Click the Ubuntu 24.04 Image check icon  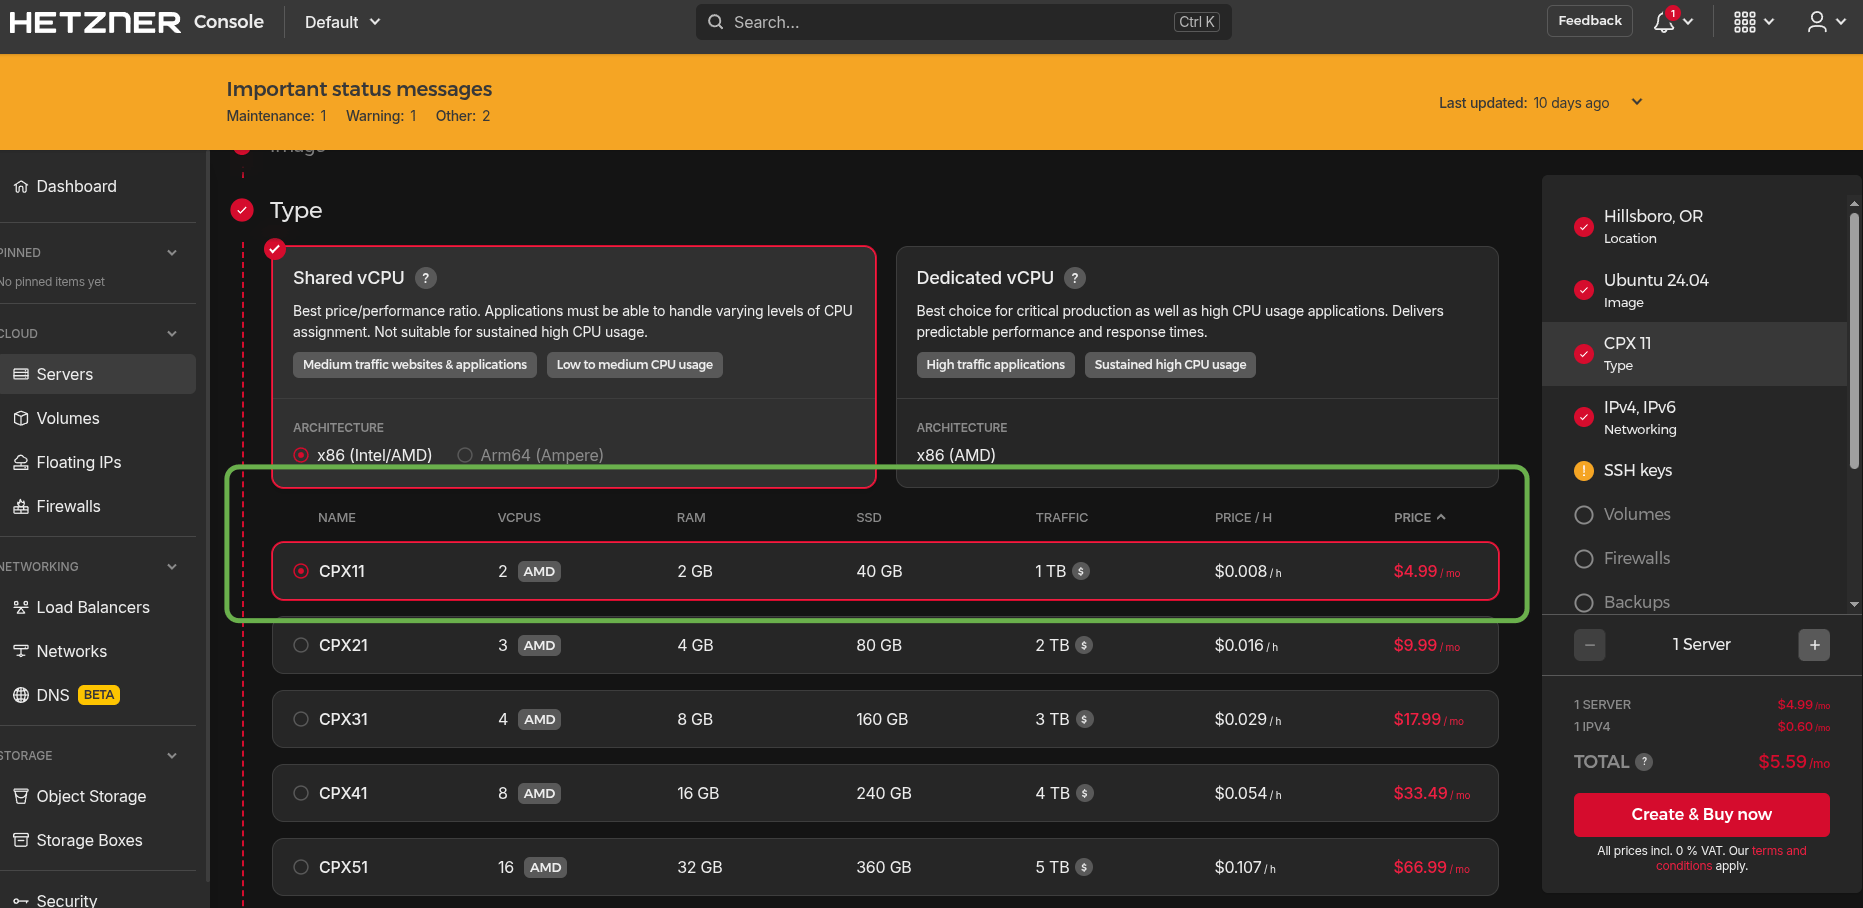[x=1584, y=290]
